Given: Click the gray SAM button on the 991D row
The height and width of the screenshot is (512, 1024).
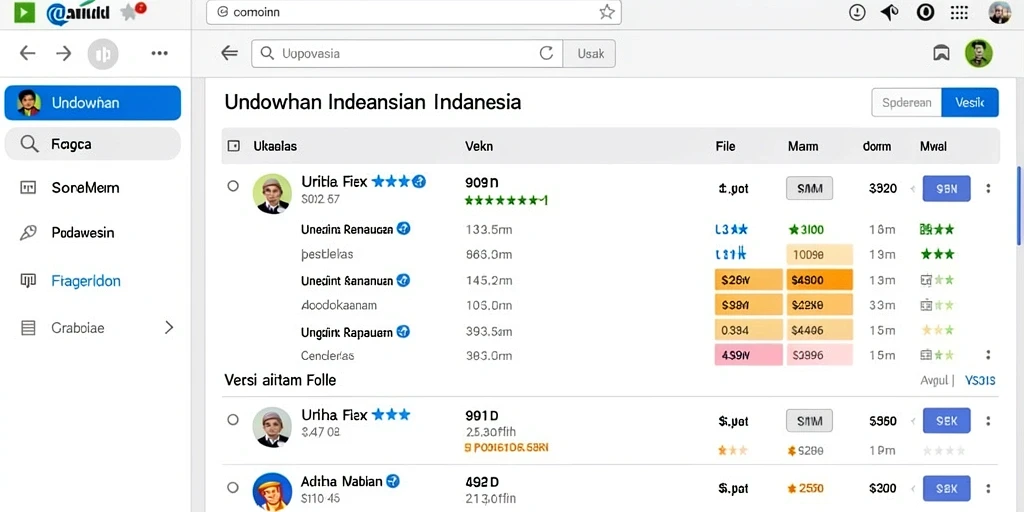Looking at the screenshot, I should [810, 421].
